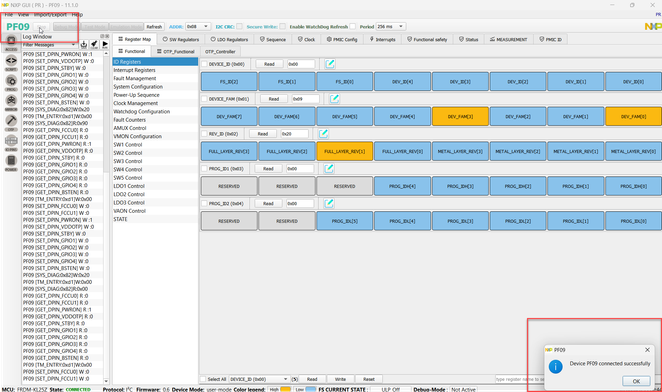
Task: Open the Import/Export menu
Action: point(50,14)
